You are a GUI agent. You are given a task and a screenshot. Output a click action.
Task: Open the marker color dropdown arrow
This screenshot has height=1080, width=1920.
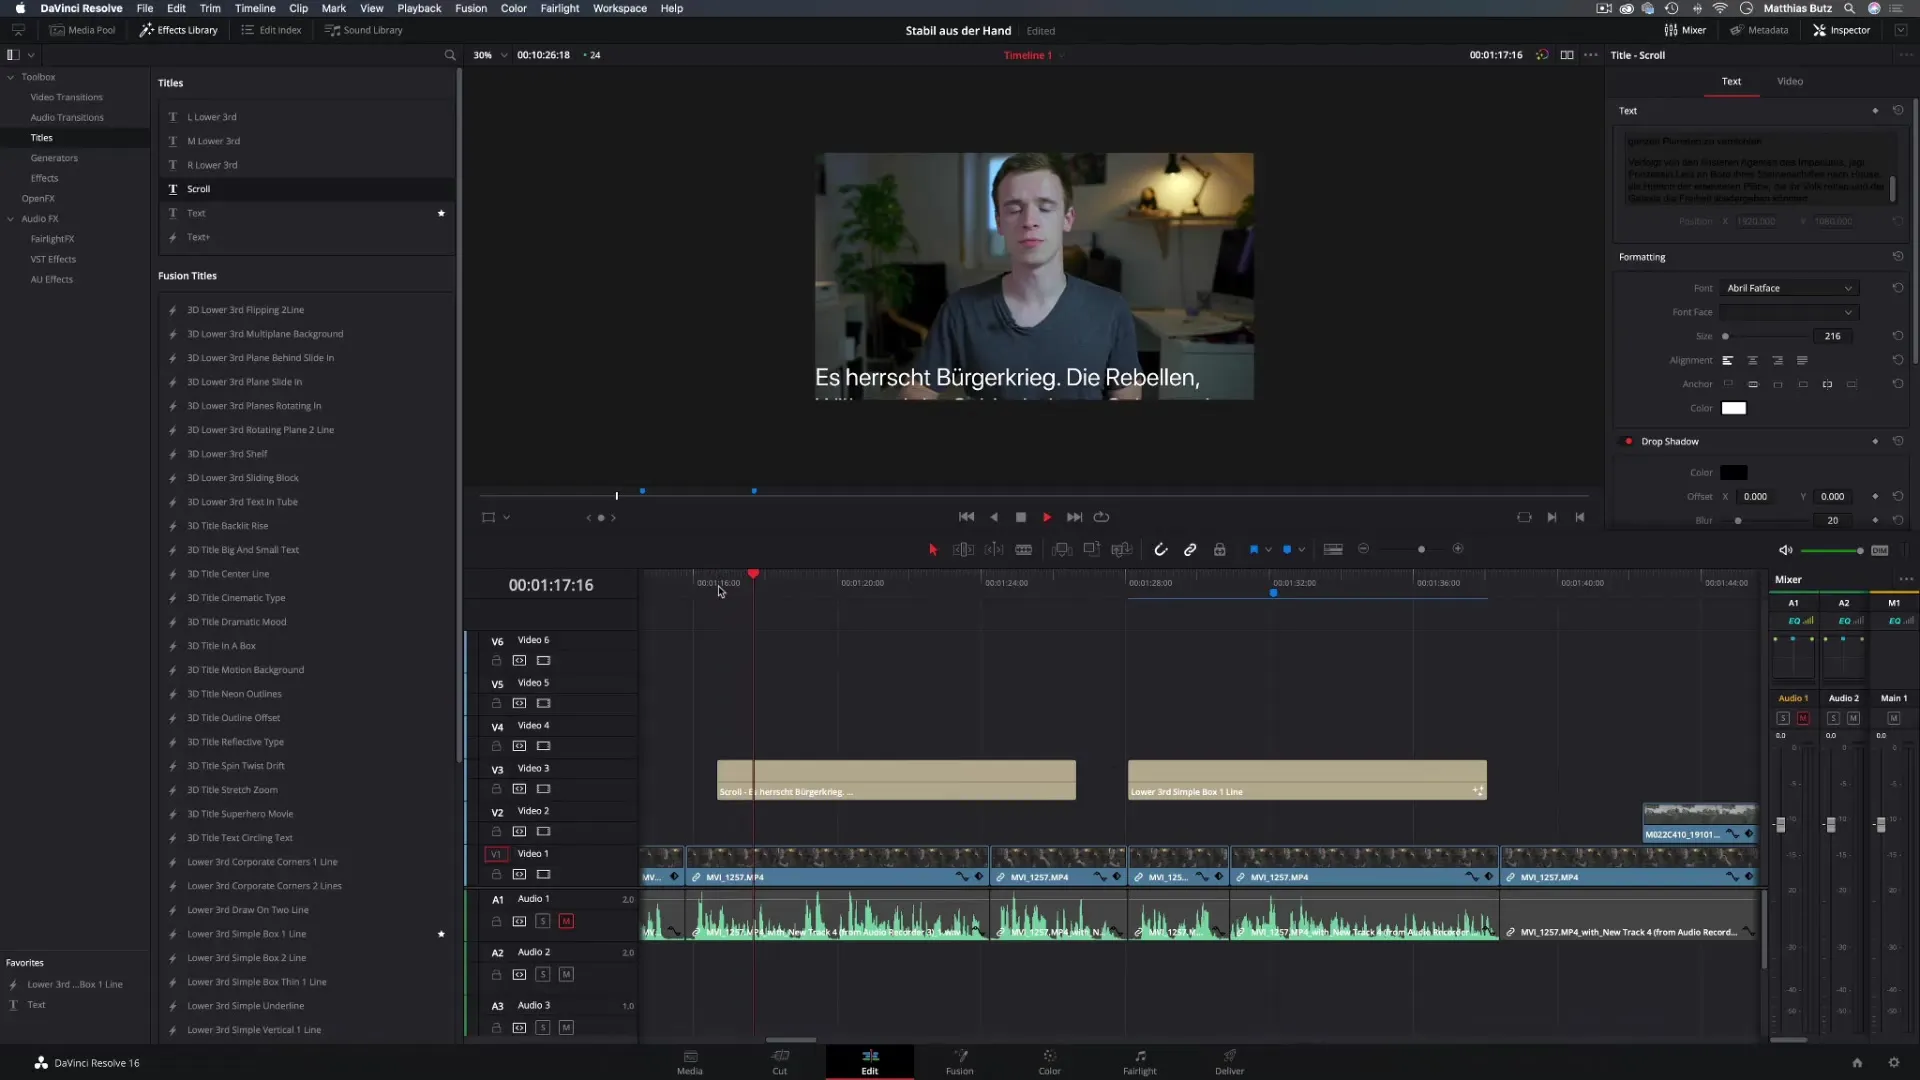click(x=1301, y=549)
